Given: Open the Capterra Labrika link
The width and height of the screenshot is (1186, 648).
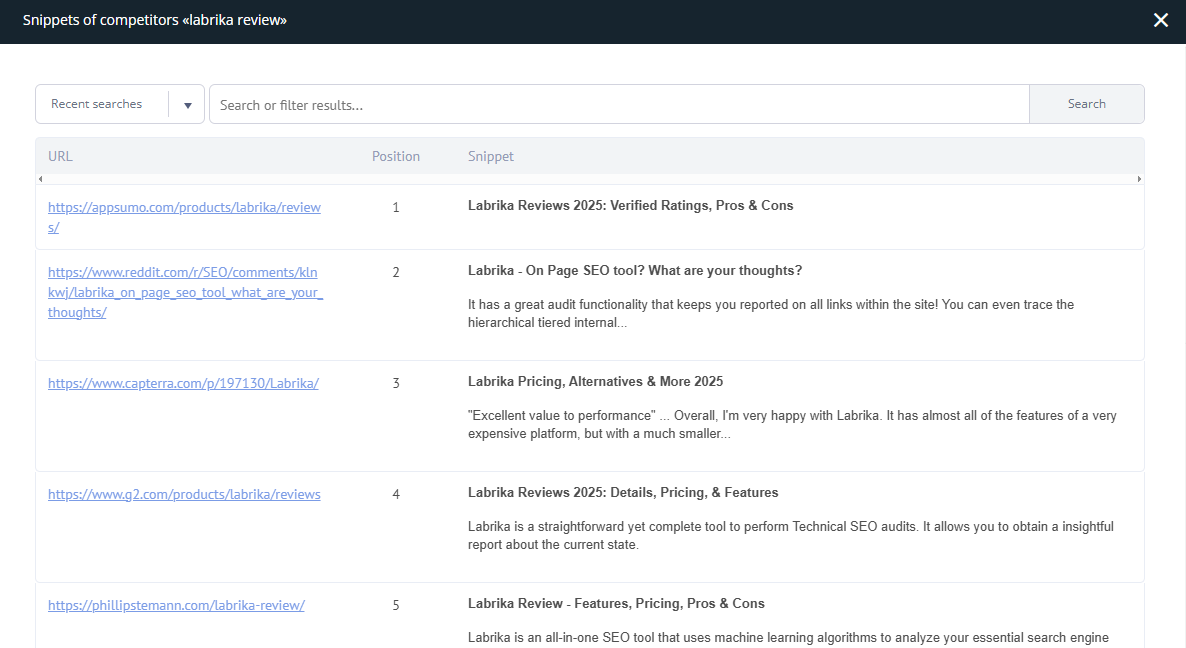Looking at the screenshot, I should click(x=183, y=383).
